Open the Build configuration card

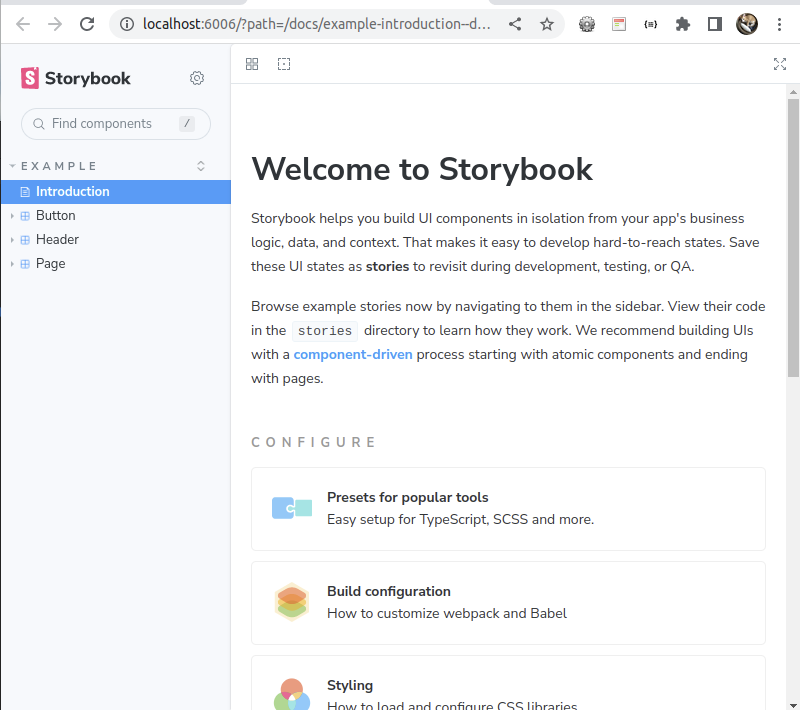coord(508,603)
